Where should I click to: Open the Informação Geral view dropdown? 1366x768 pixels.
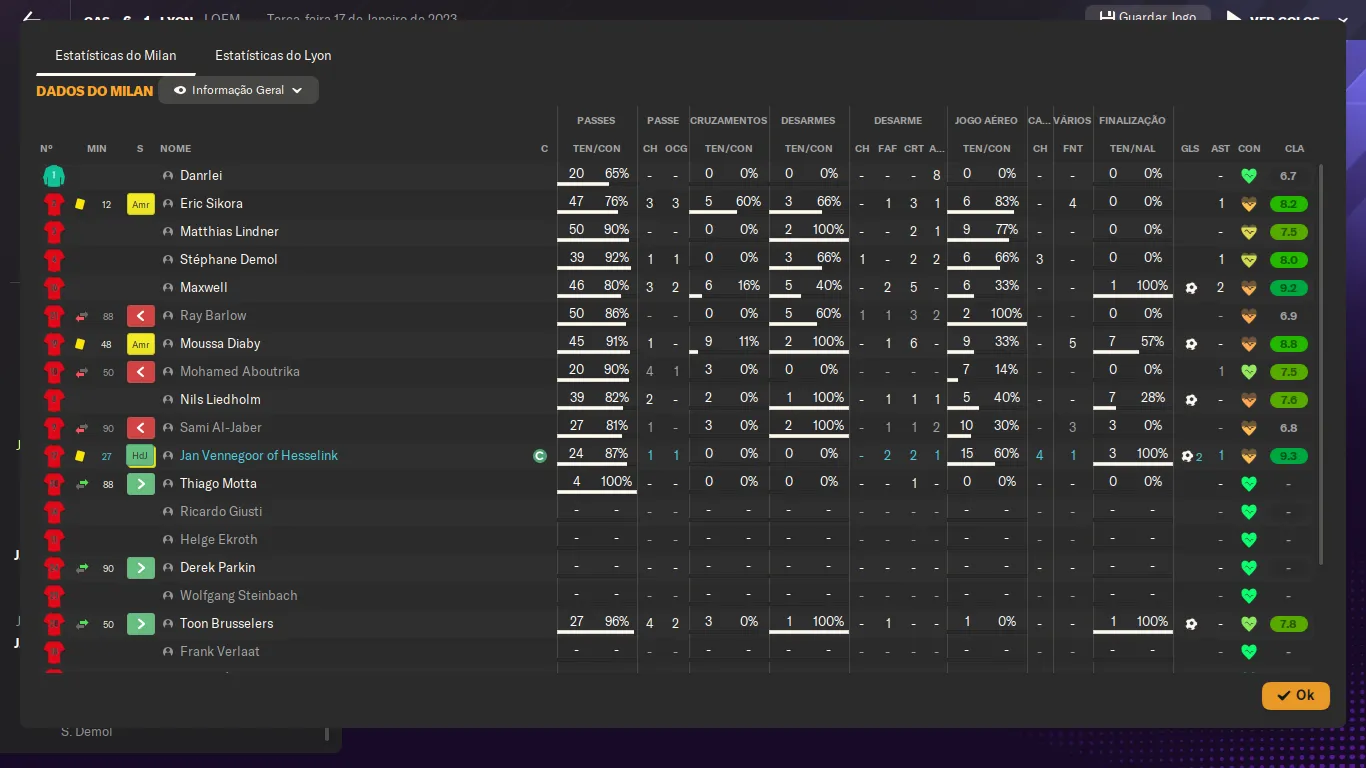[x=238, y=90]
